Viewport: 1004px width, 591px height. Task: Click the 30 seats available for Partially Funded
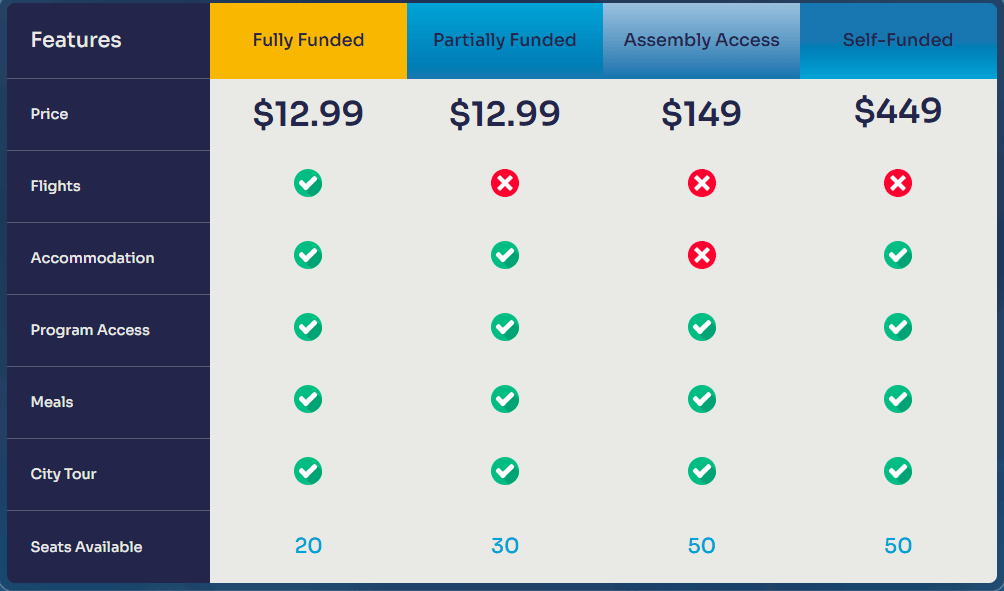pyautogui.click(x=505, y=546)
